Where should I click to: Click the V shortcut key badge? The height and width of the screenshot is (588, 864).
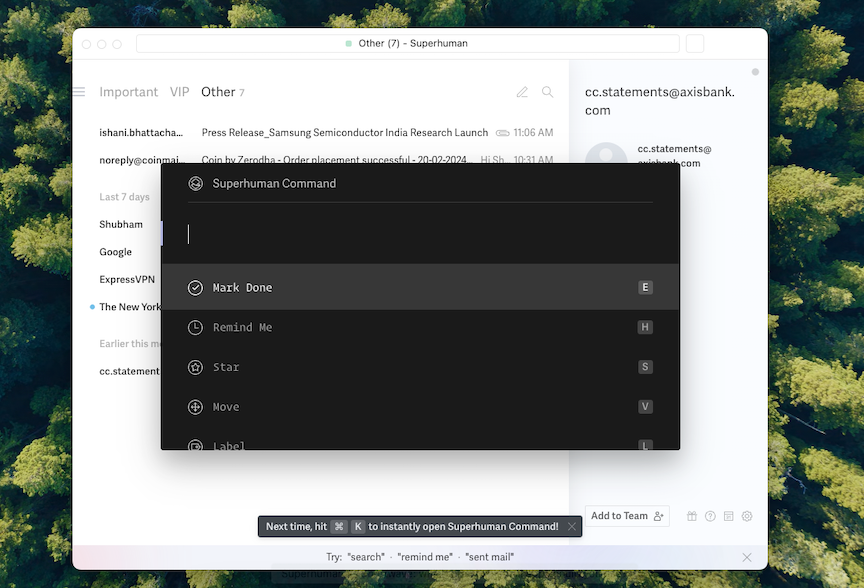[645, 406]
